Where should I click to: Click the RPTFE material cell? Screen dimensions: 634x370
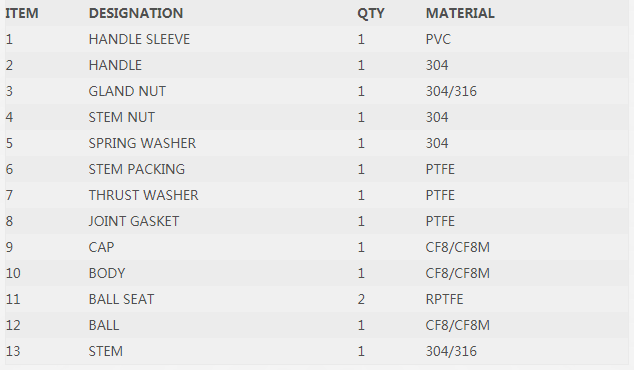tap(444, 299)
